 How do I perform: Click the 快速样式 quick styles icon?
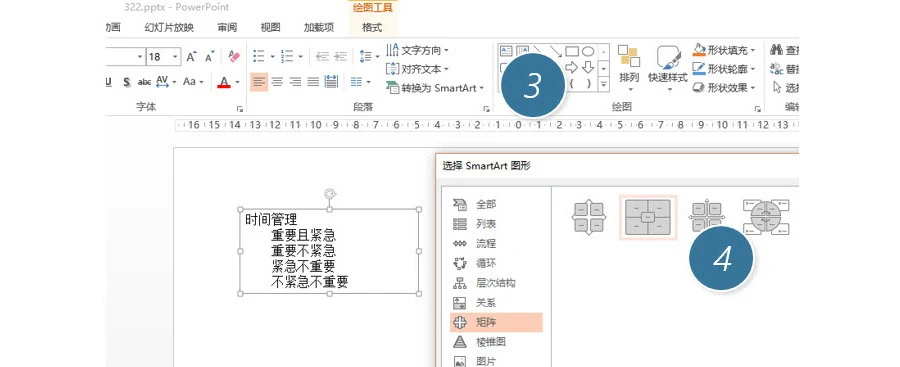(x=668, y=65)
